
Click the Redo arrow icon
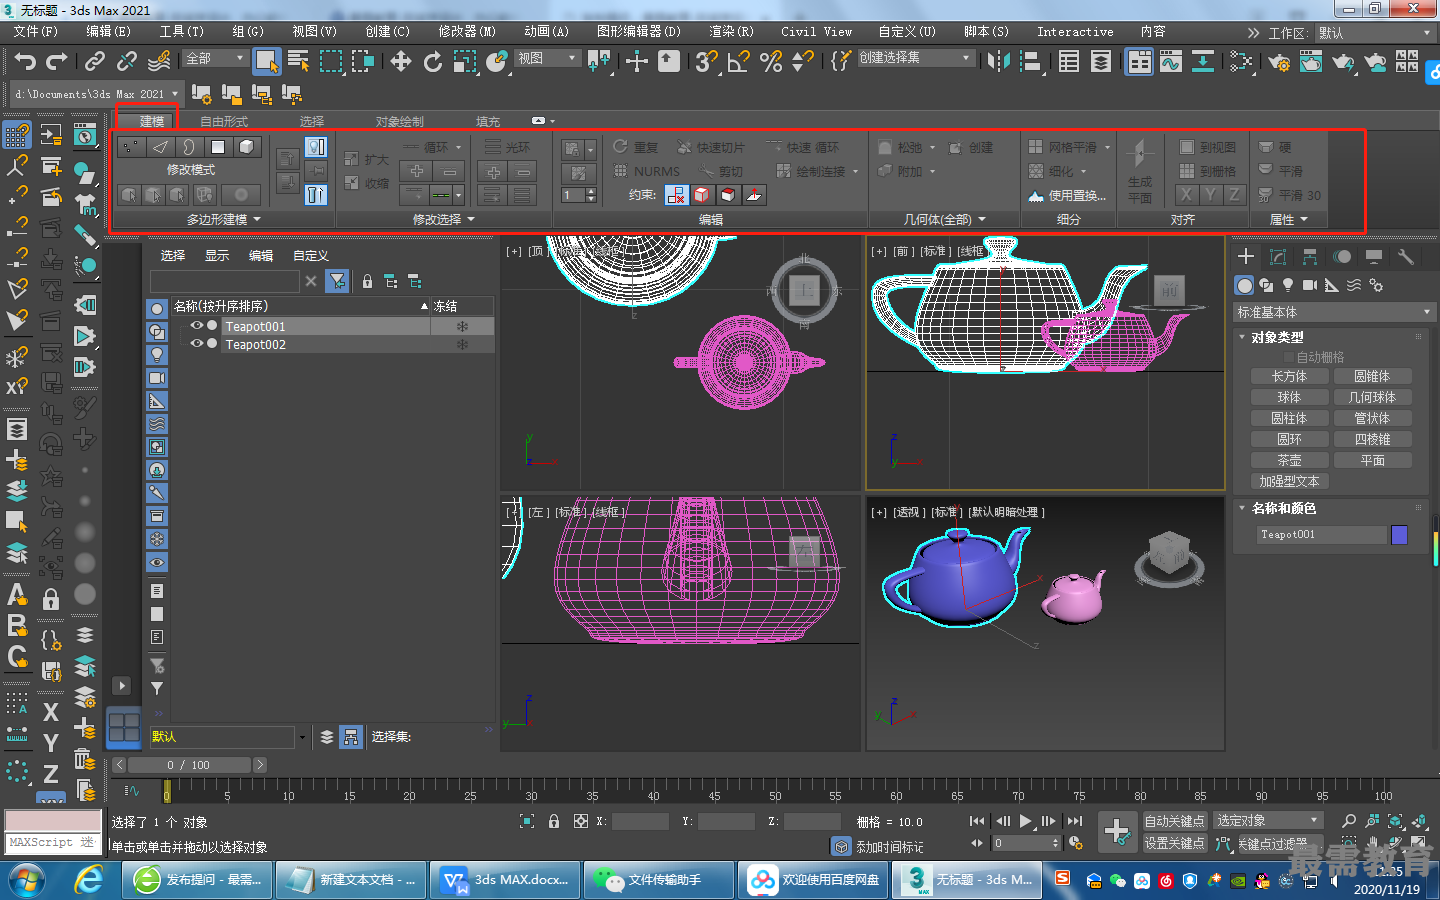click(56, 62)
